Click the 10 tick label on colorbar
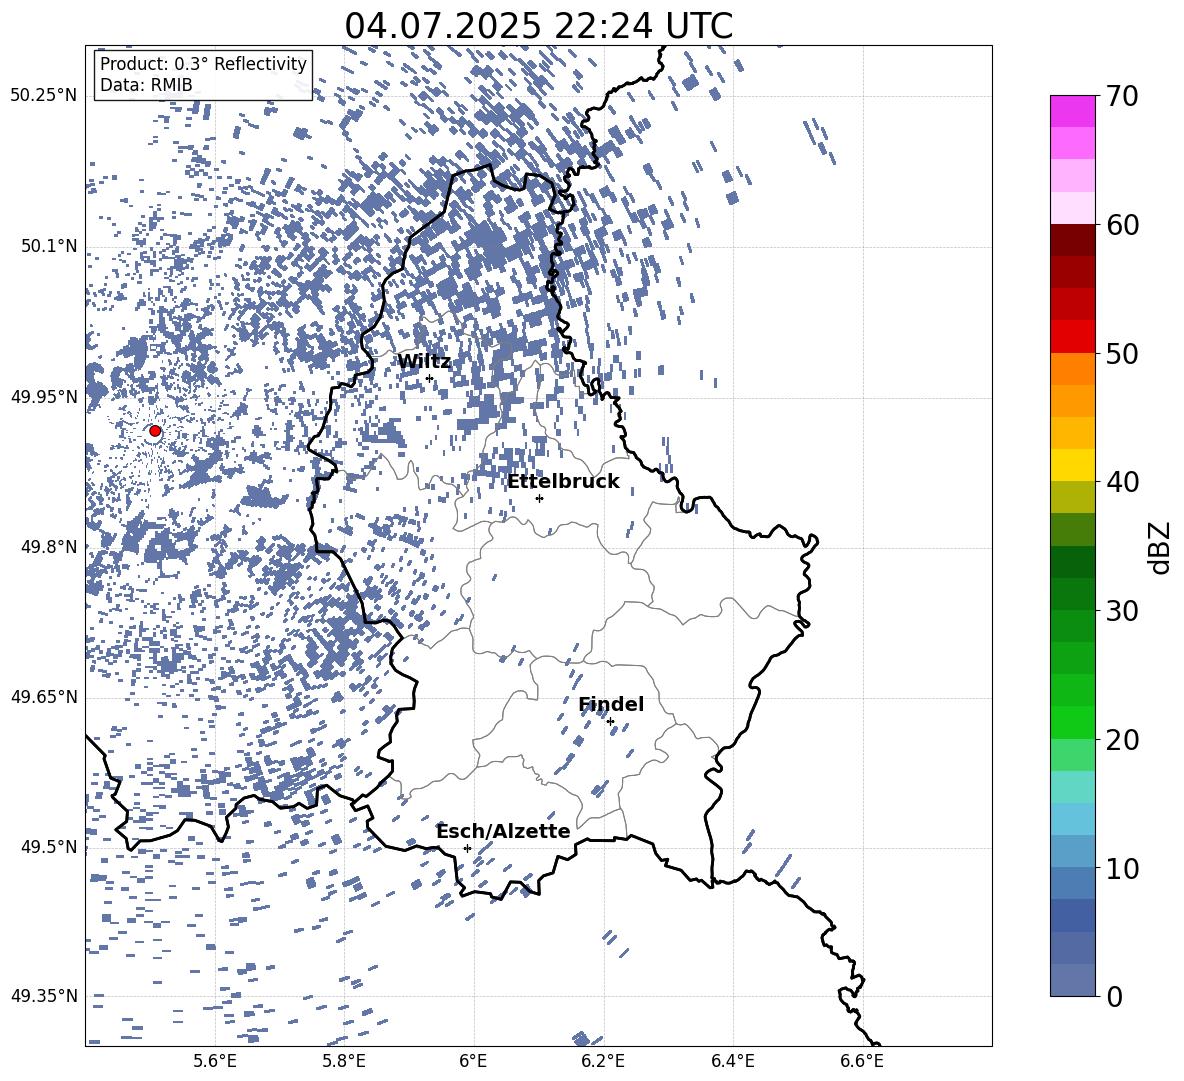 pyautogui.click(x=1122, y=868)
